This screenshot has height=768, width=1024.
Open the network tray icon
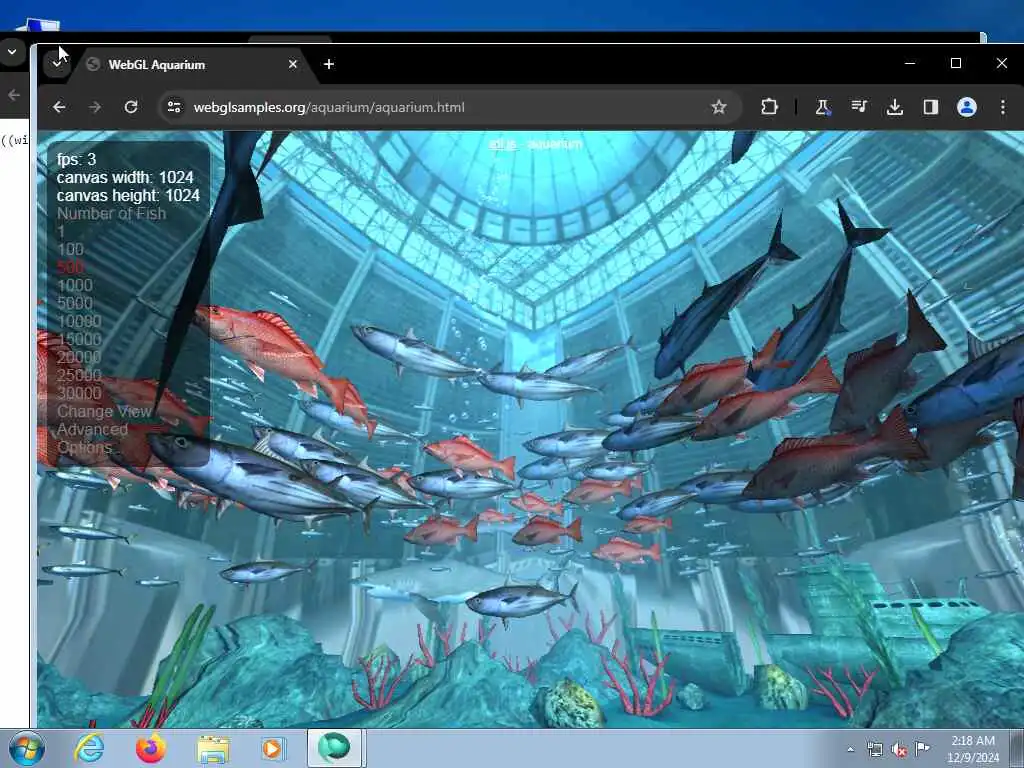(874, 750)
